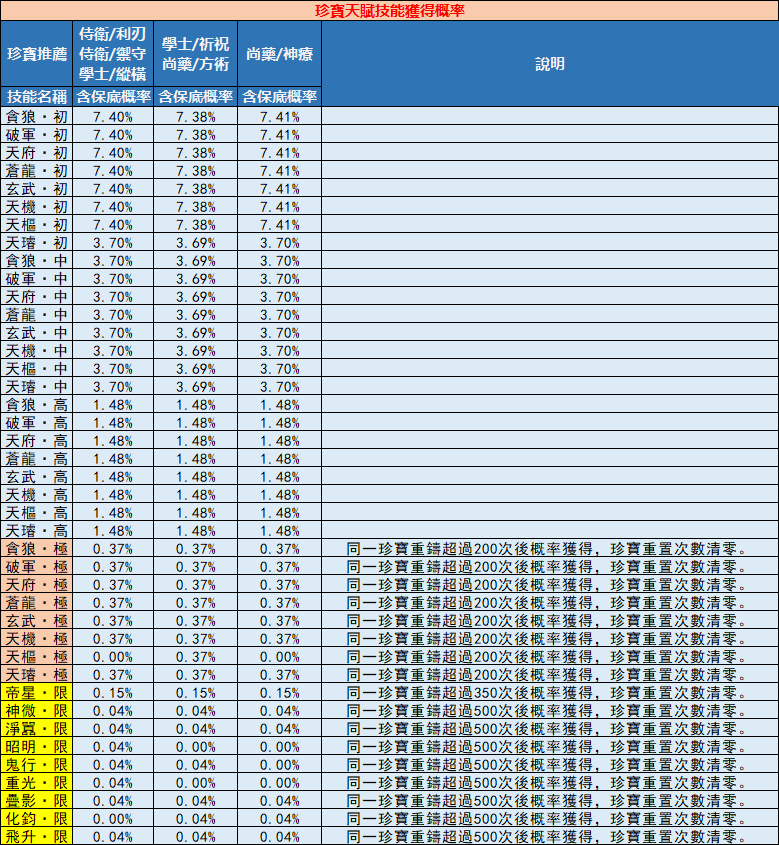This screenshot has width=779, height=845.
Task: Click 含保底概率 subheader under 尚藥/神療
Action: pyautogui.click(x=279, y=97)
